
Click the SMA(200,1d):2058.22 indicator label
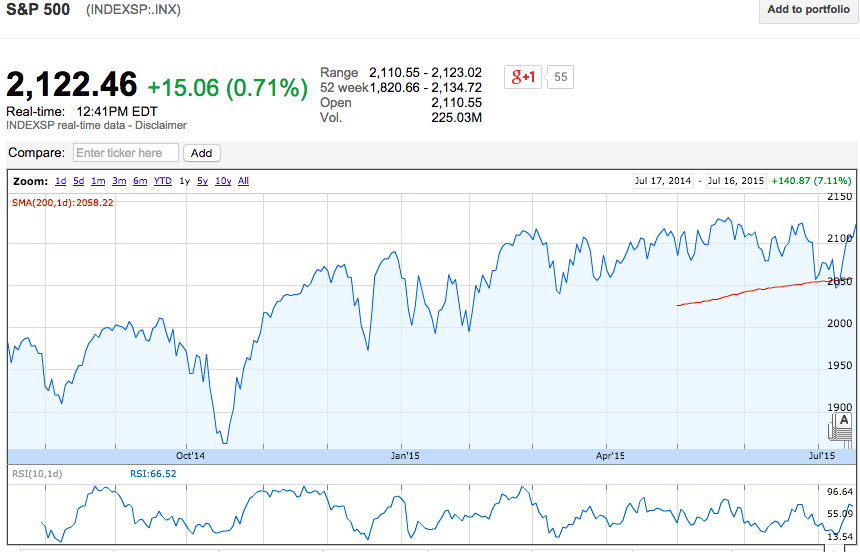(63, 202)
